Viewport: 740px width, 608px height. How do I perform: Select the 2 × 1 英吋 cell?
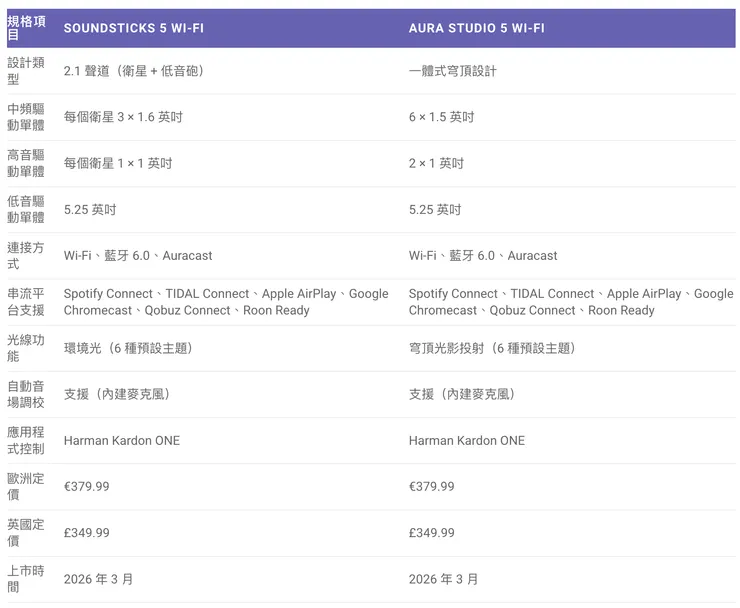(x=436, y=163)
